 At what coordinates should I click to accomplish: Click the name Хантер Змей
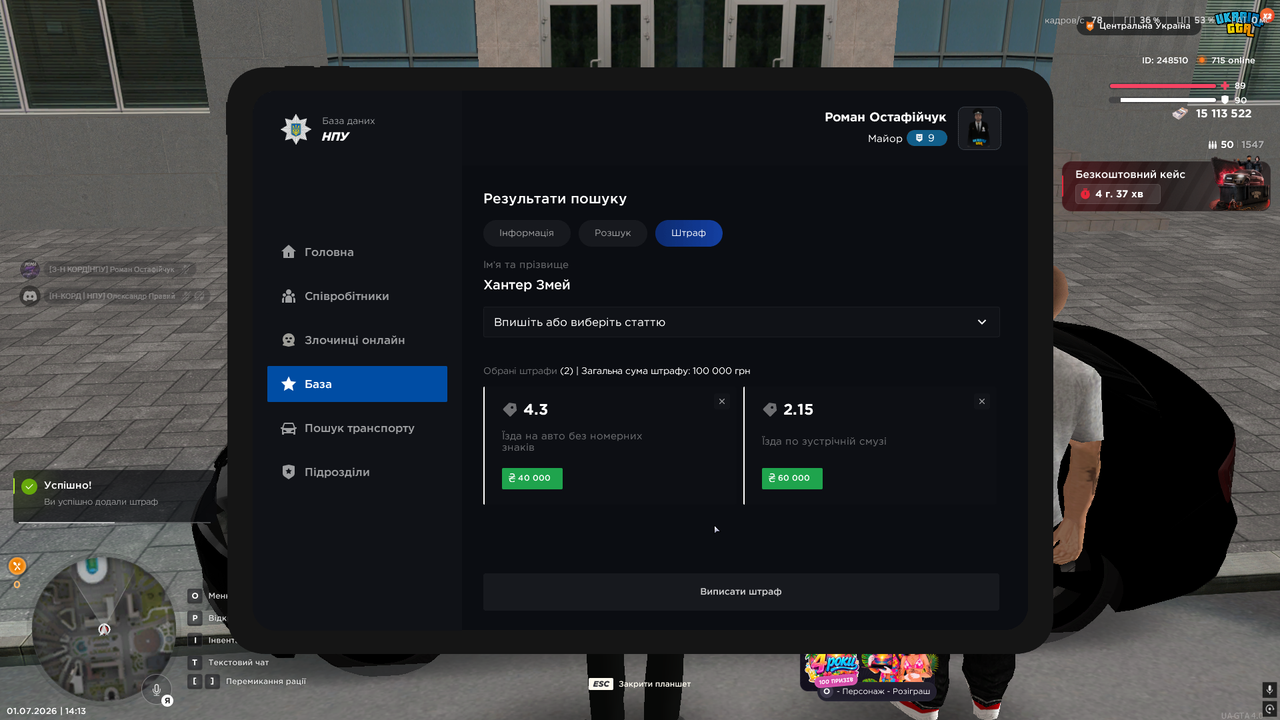[x=527, y=285]
